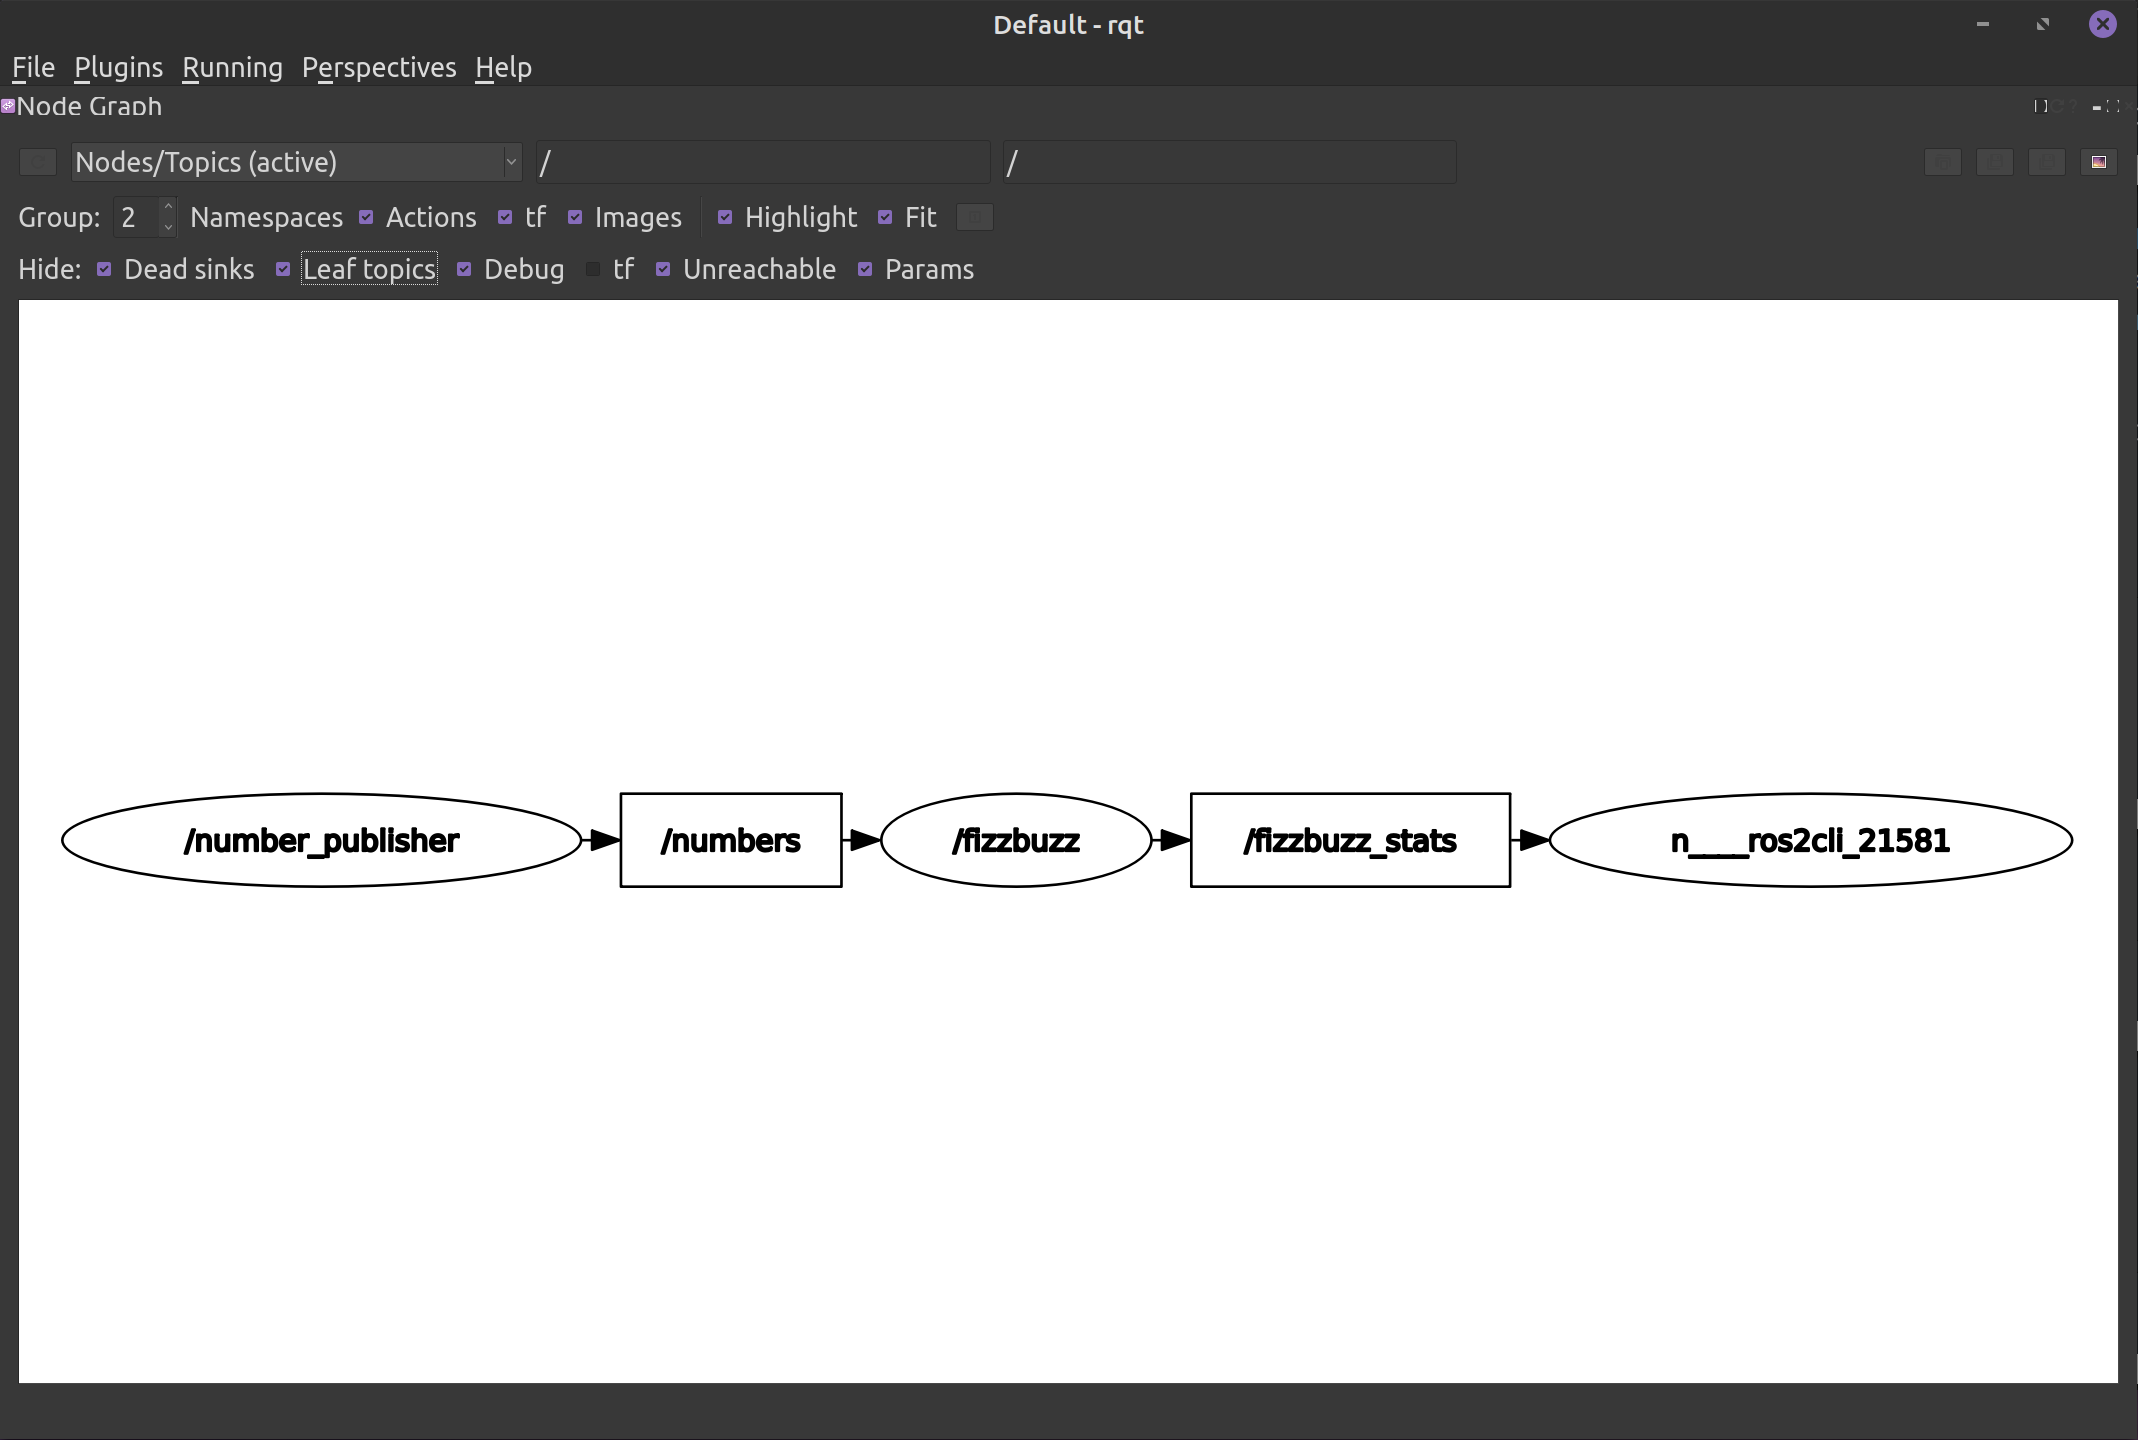Viewport: 2138px width, 1440px height.
Task: Click the D dock-widget toggle icon in Node Graph title
Action: click(2041, 106)
